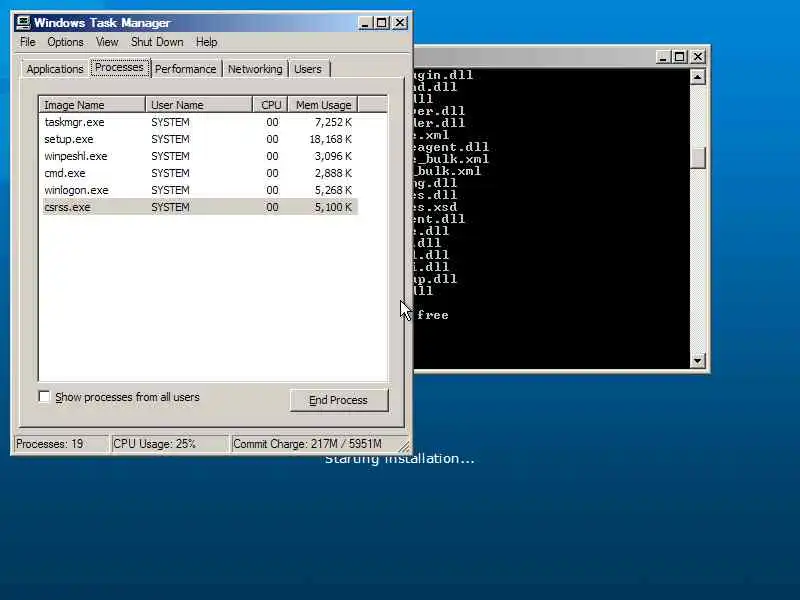Click the Starting installation text
Viewport: 800px width, 600px height.
click(399, 459)
